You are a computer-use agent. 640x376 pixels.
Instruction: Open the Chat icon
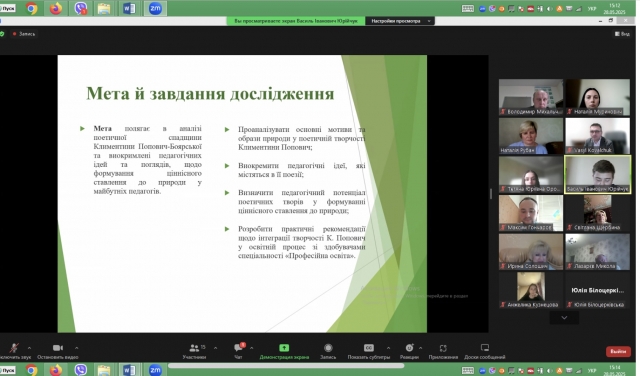[238, 348]
